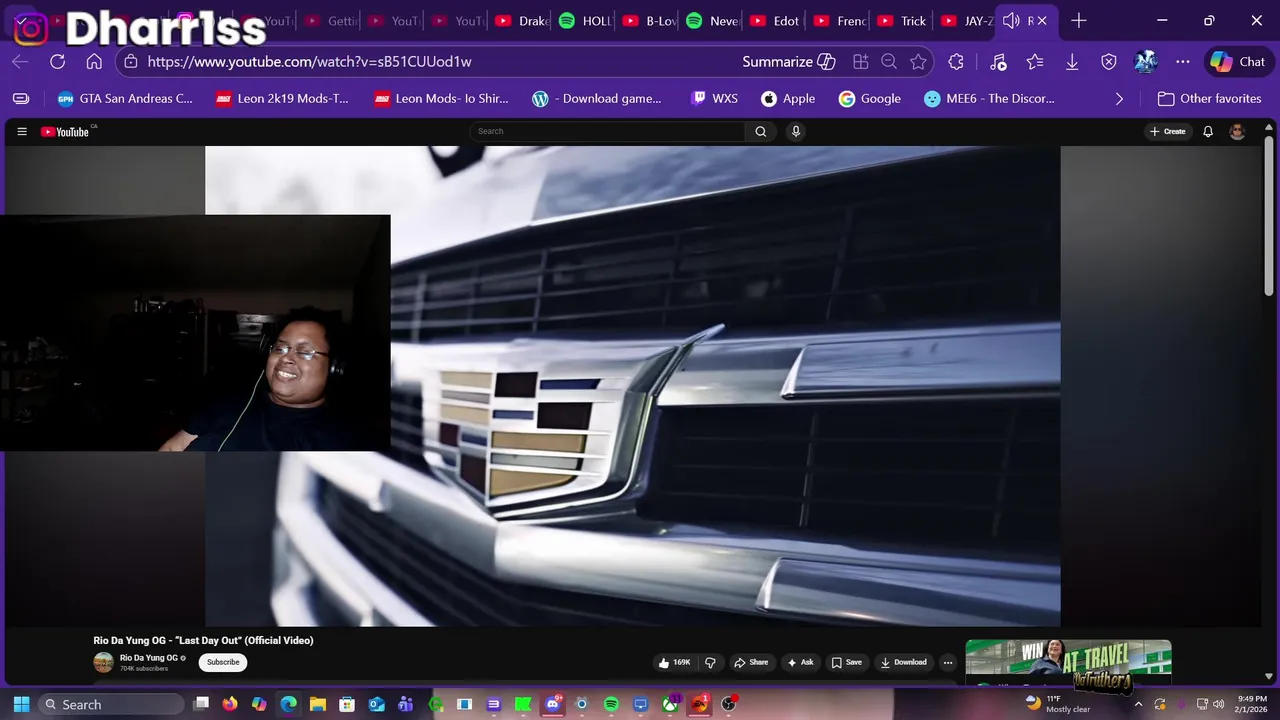The image size is (1280, 720).
Task: Expand more bookmarks chevron
Action: [x=1119, y=99]
